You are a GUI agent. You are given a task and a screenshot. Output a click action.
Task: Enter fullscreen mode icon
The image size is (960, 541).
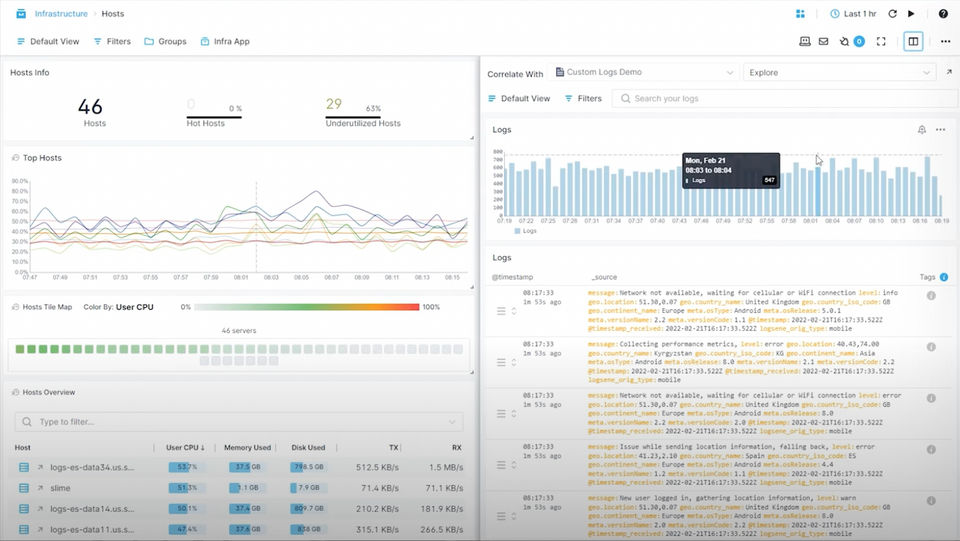point(881,42)
